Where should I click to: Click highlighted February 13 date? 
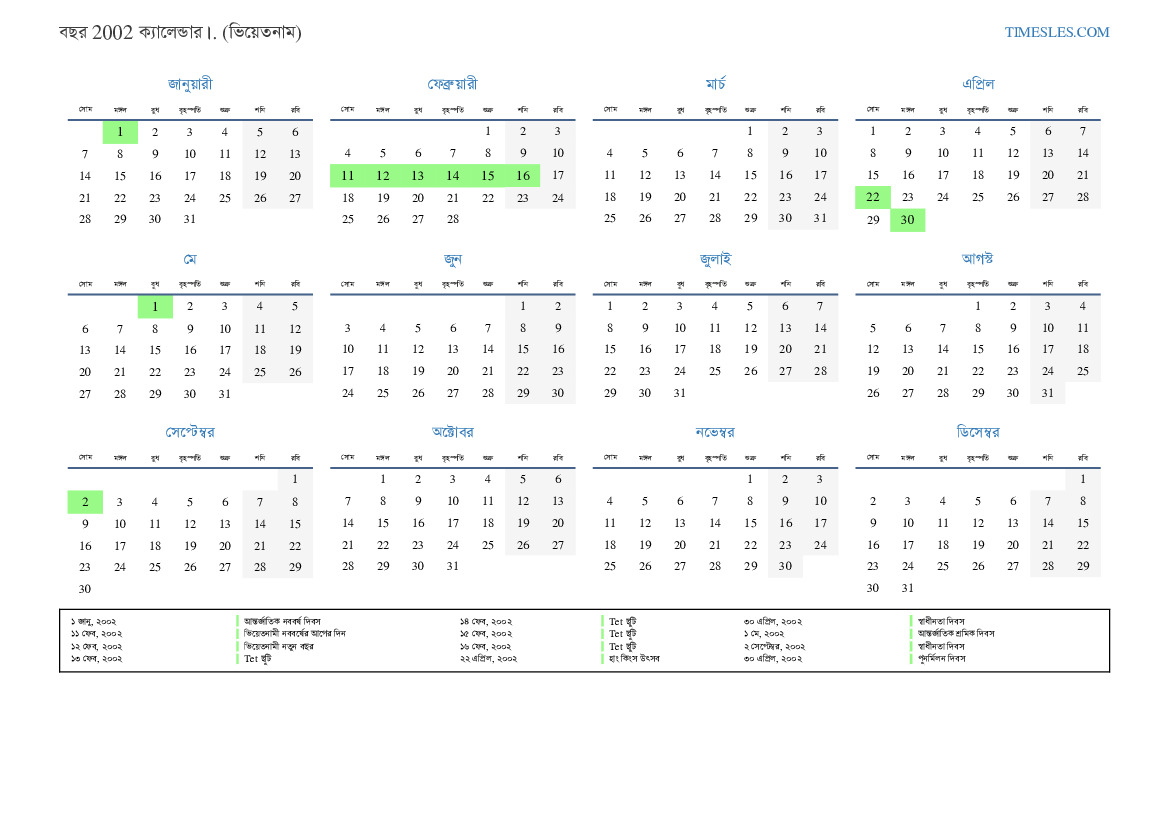coord(418,175)
